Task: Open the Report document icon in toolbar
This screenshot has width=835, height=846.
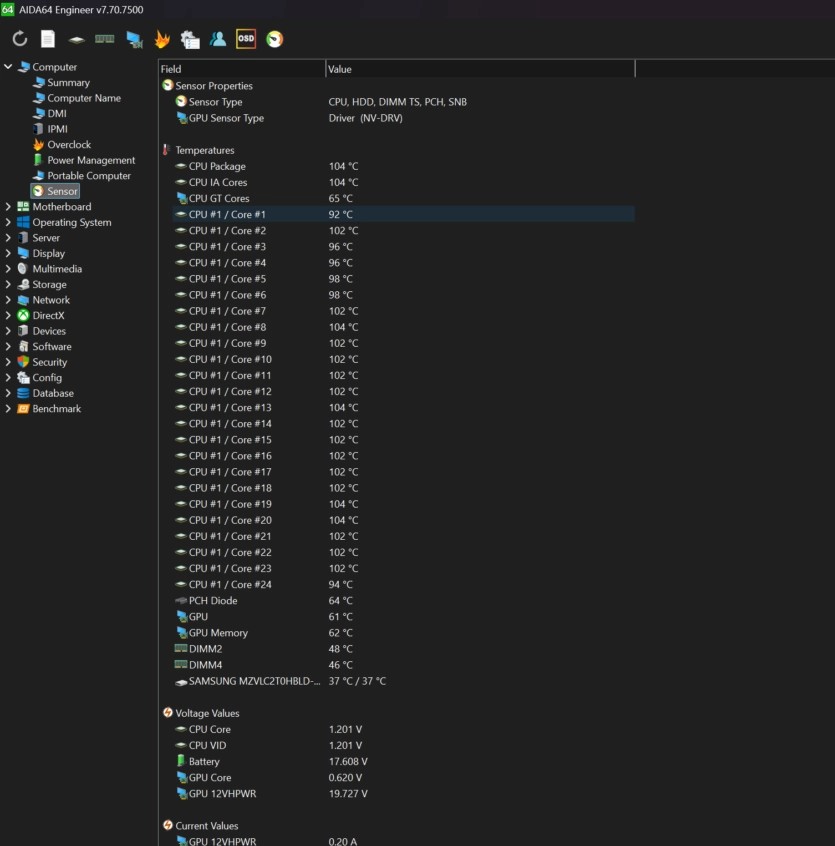Action: click(48, 39)
